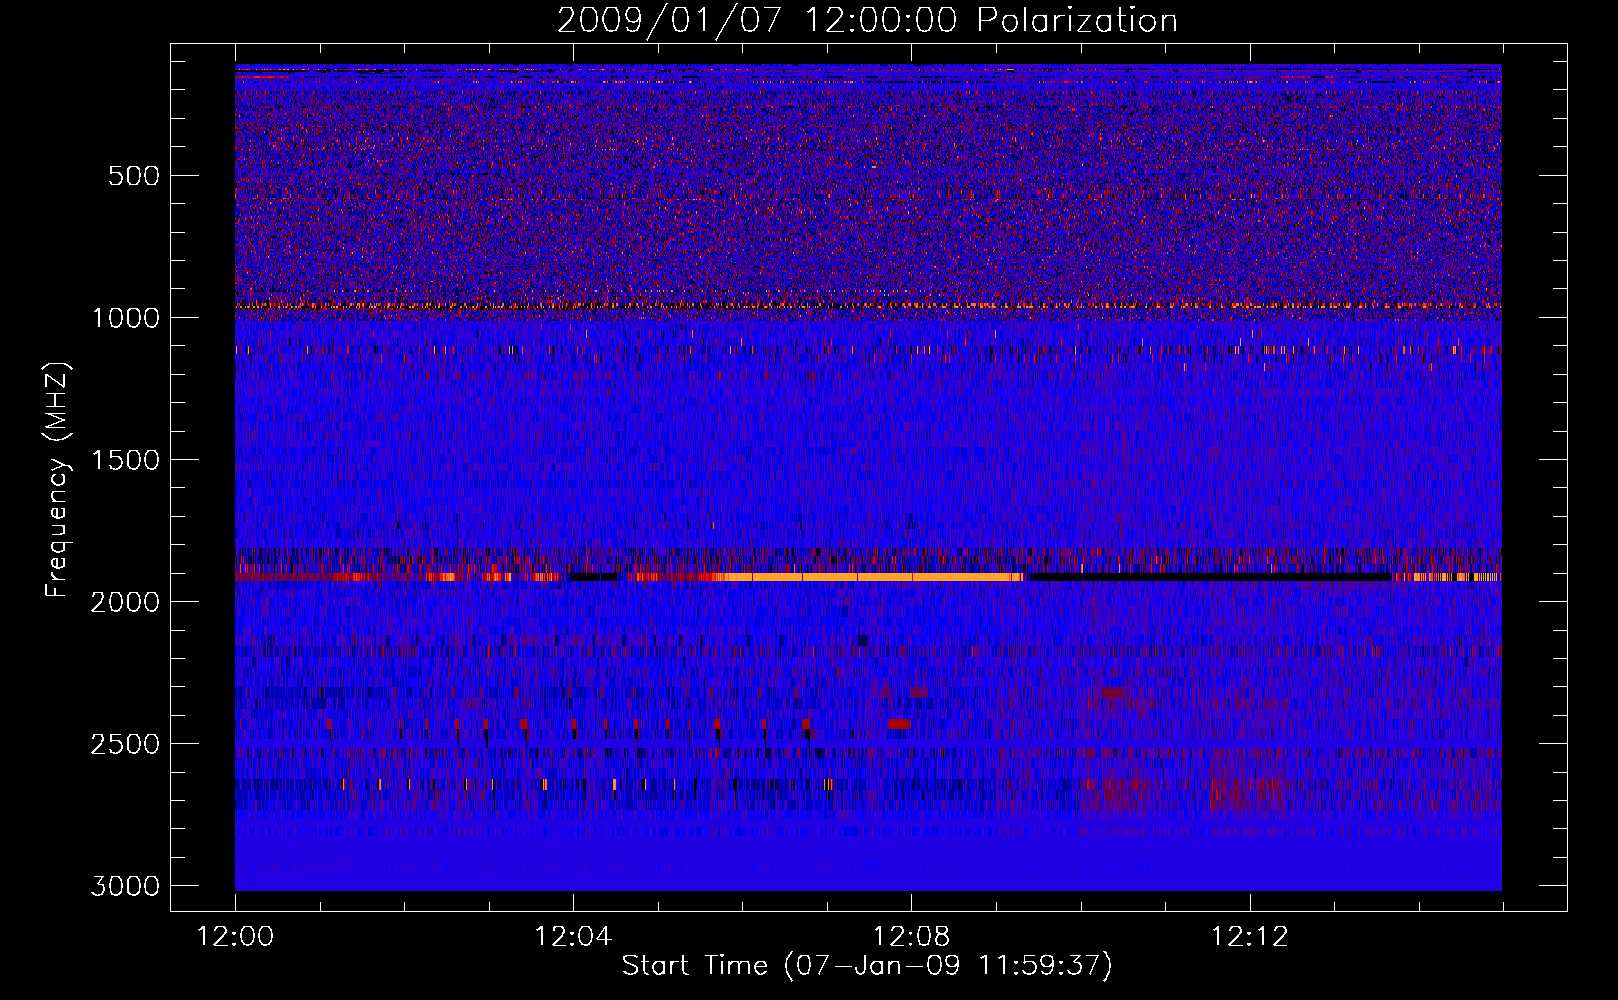Click the plot title '2009/01/07 12:00:00 Polarization'
Screen dimensions: 1618x1000
coord(867,20)
